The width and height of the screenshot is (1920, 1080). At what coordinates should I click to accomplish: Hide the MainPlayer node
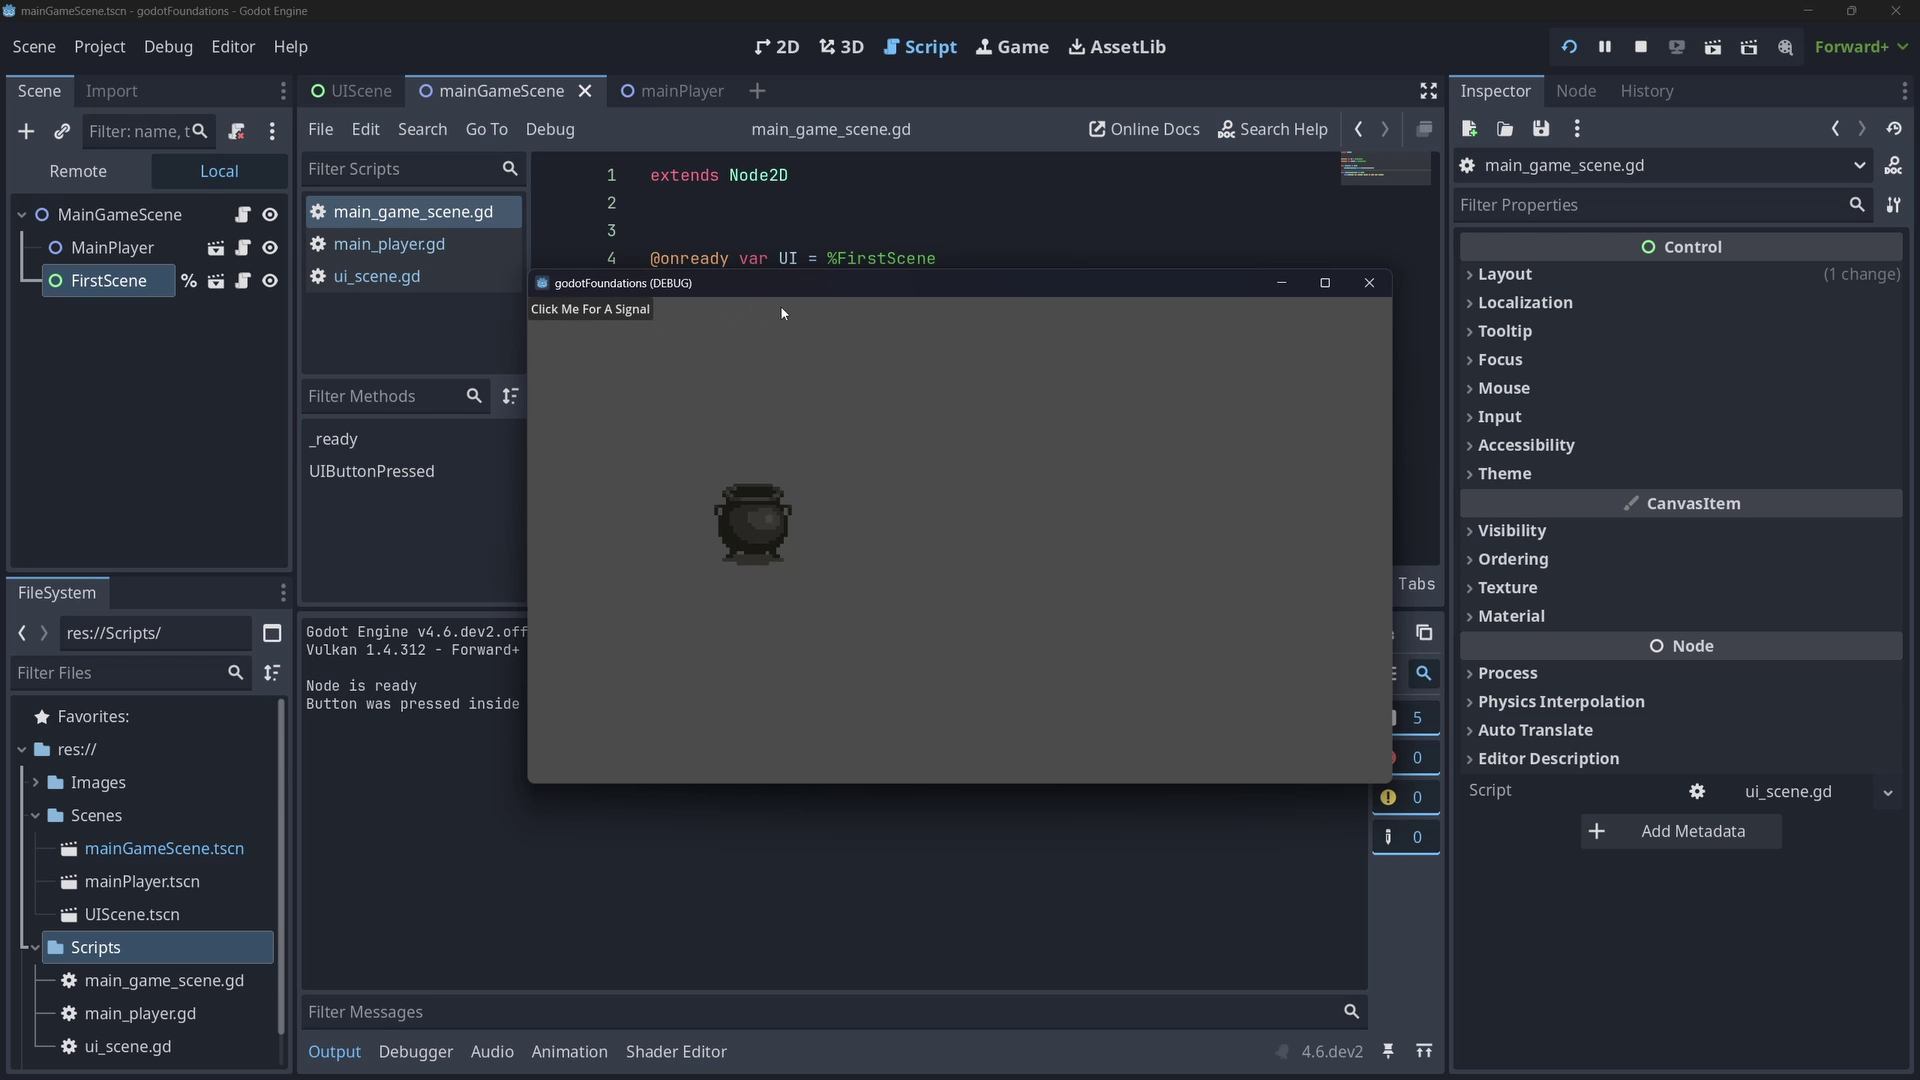pos(270,247)
